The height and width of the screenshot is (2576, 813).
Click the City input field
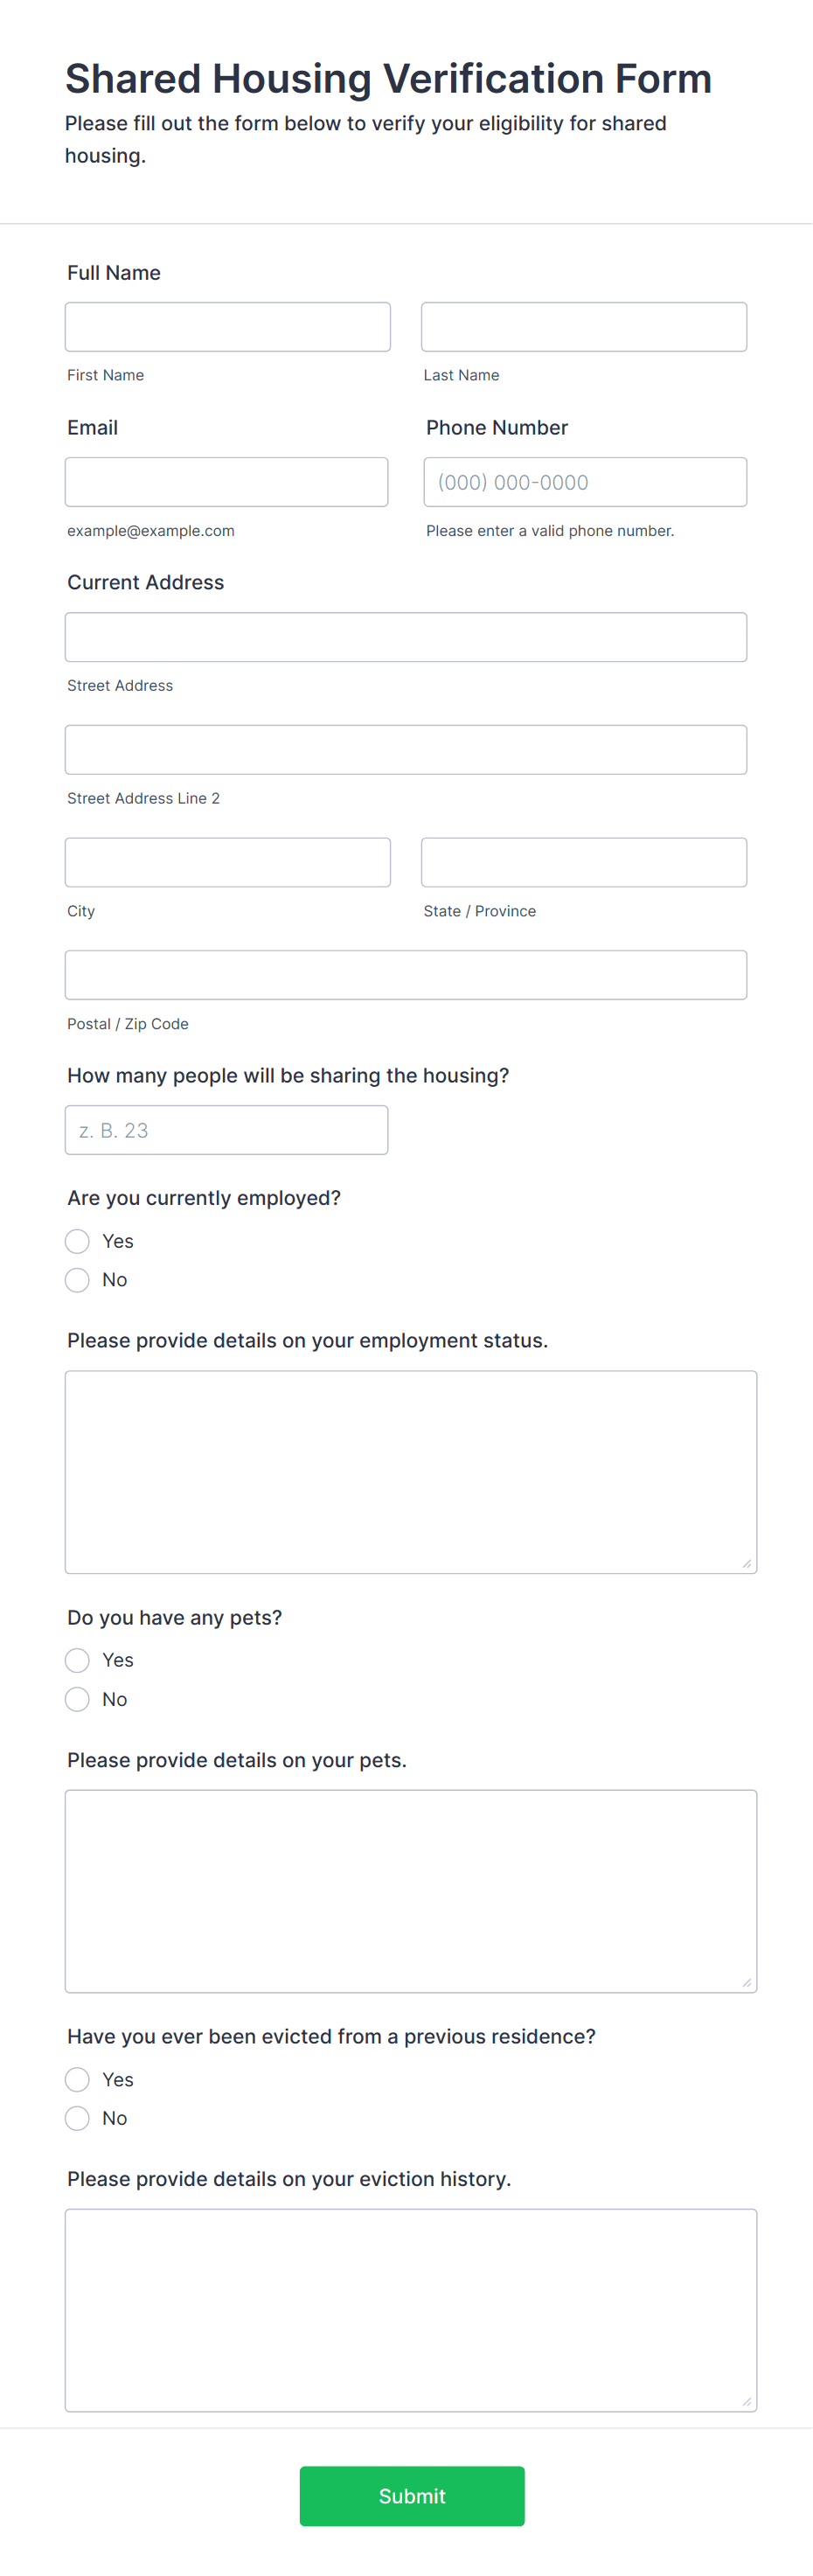tap(227, 862)
